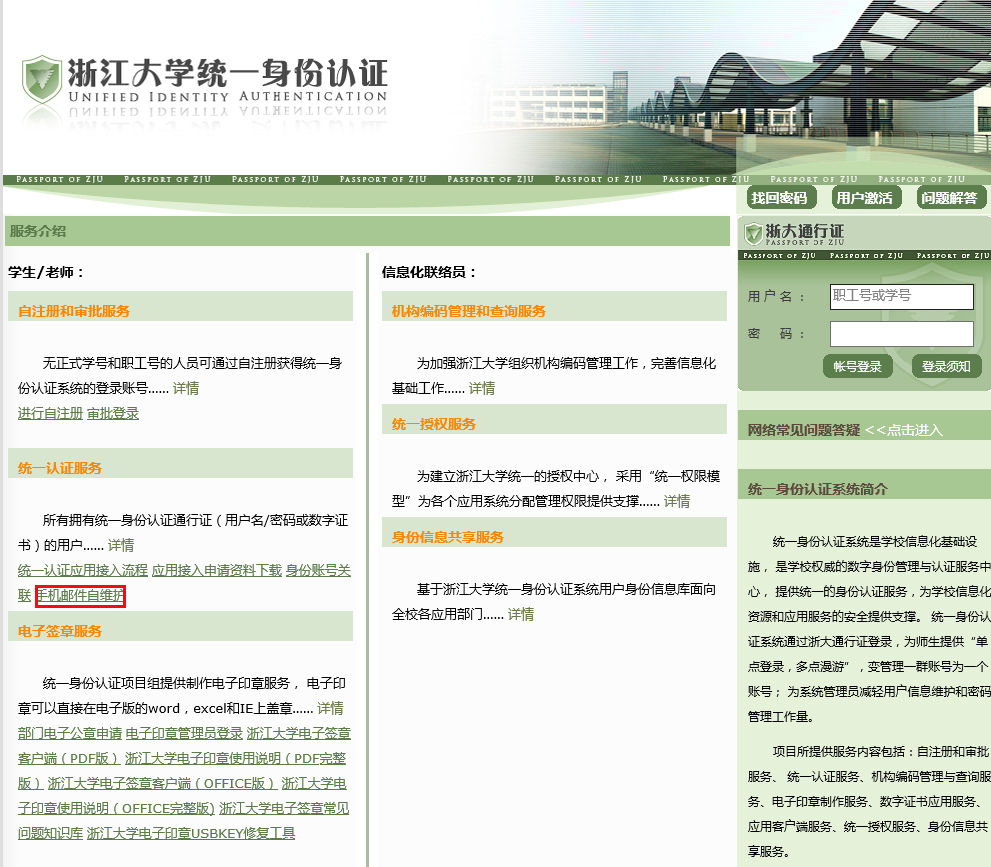Focus the 密码 password input field
This screenshot has height=867, width=991.
[901, 334]
